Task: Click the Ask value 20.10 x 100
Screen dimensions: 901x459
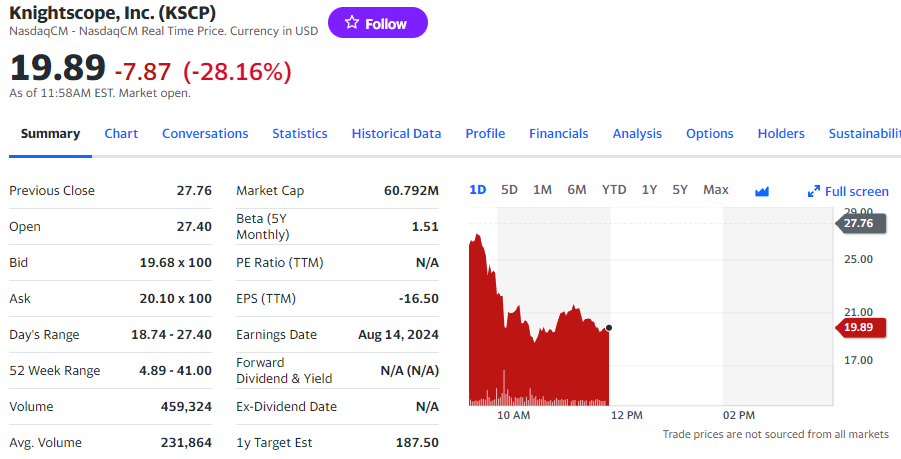Action: pyautogui.click(x=176, y=299)
